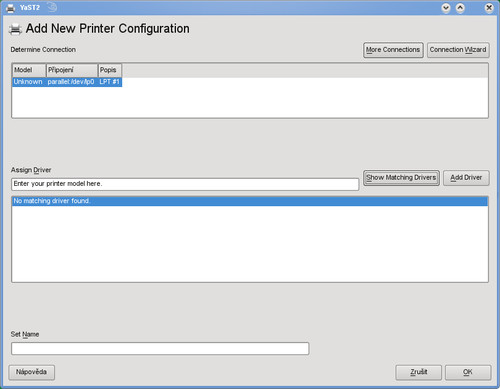This screenshot has height=389, width=500.
Task: Open More Connections
Action: (393, 50)
